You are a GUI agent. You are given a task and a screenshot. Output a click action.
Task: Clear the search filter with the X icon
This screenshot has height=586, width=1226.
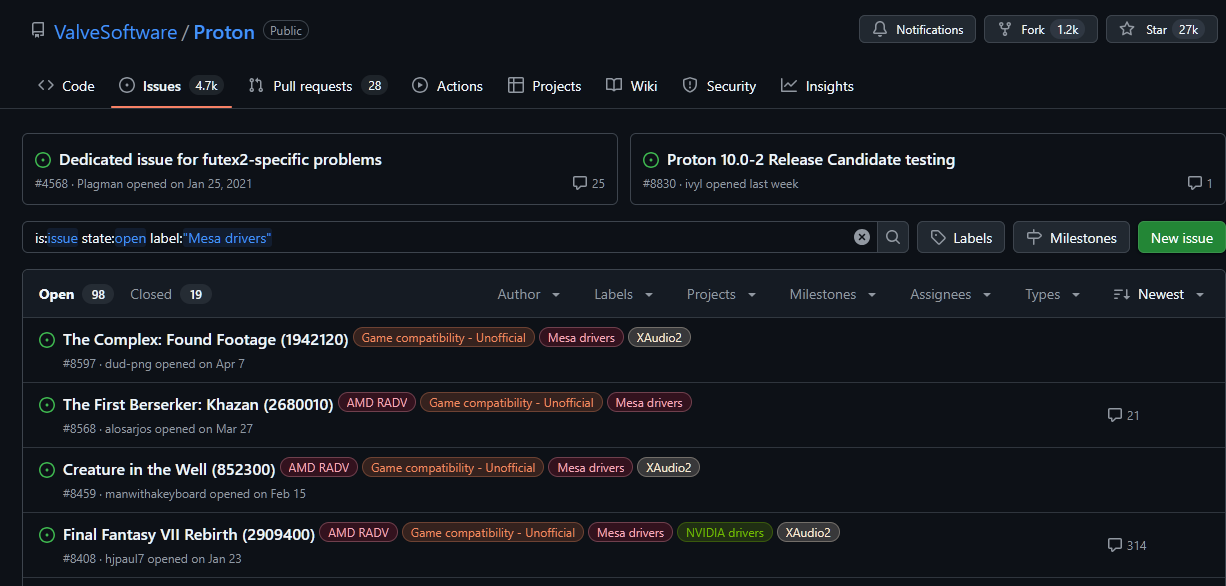tap(862, 237)
